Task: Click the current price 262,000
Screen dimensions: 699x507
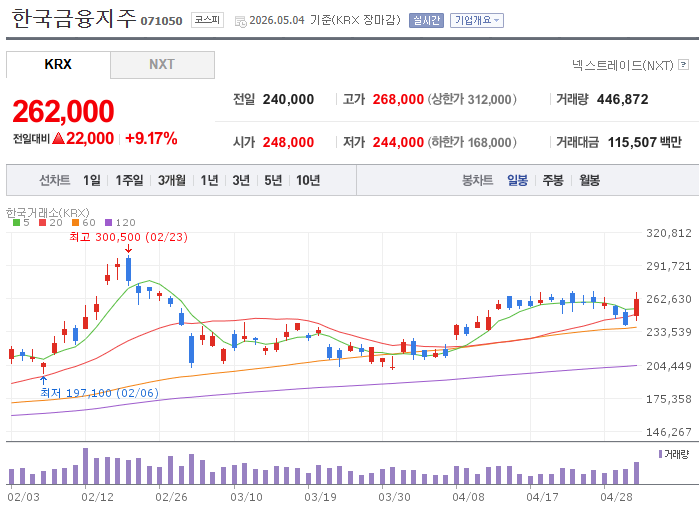Action: click(x=63, y=111)
